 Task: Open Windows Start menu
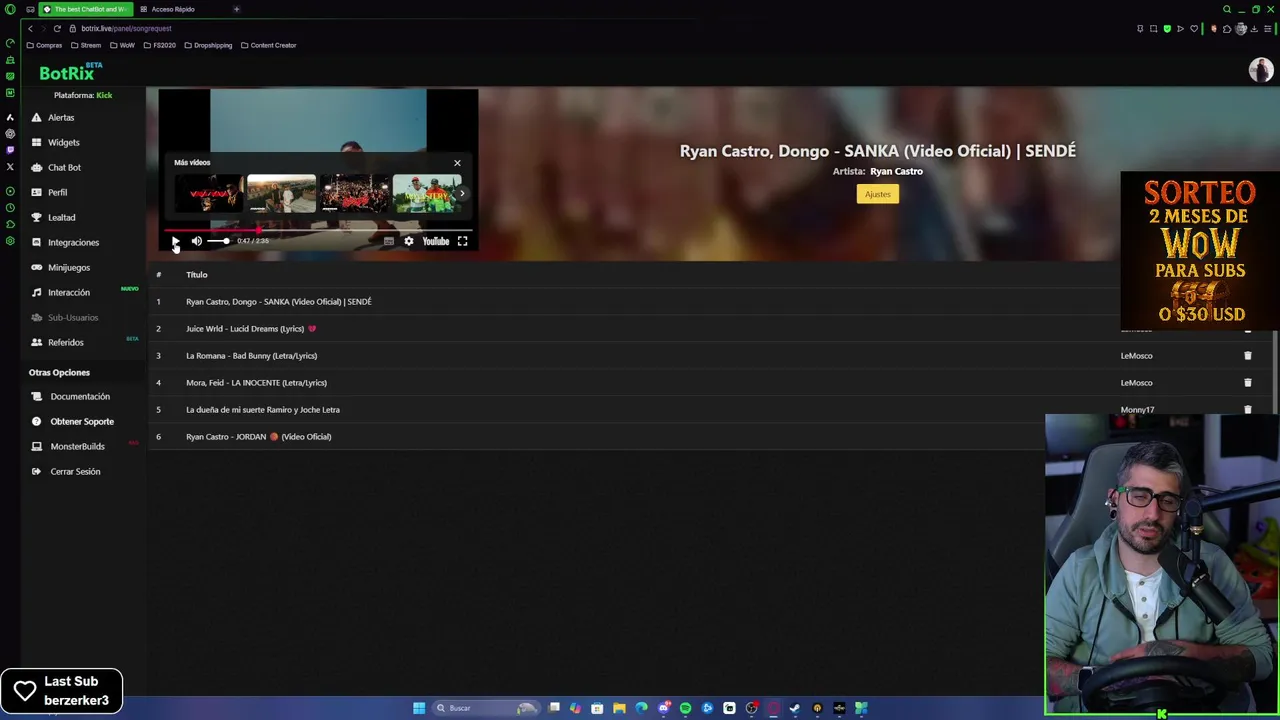[x=419, y=708]
